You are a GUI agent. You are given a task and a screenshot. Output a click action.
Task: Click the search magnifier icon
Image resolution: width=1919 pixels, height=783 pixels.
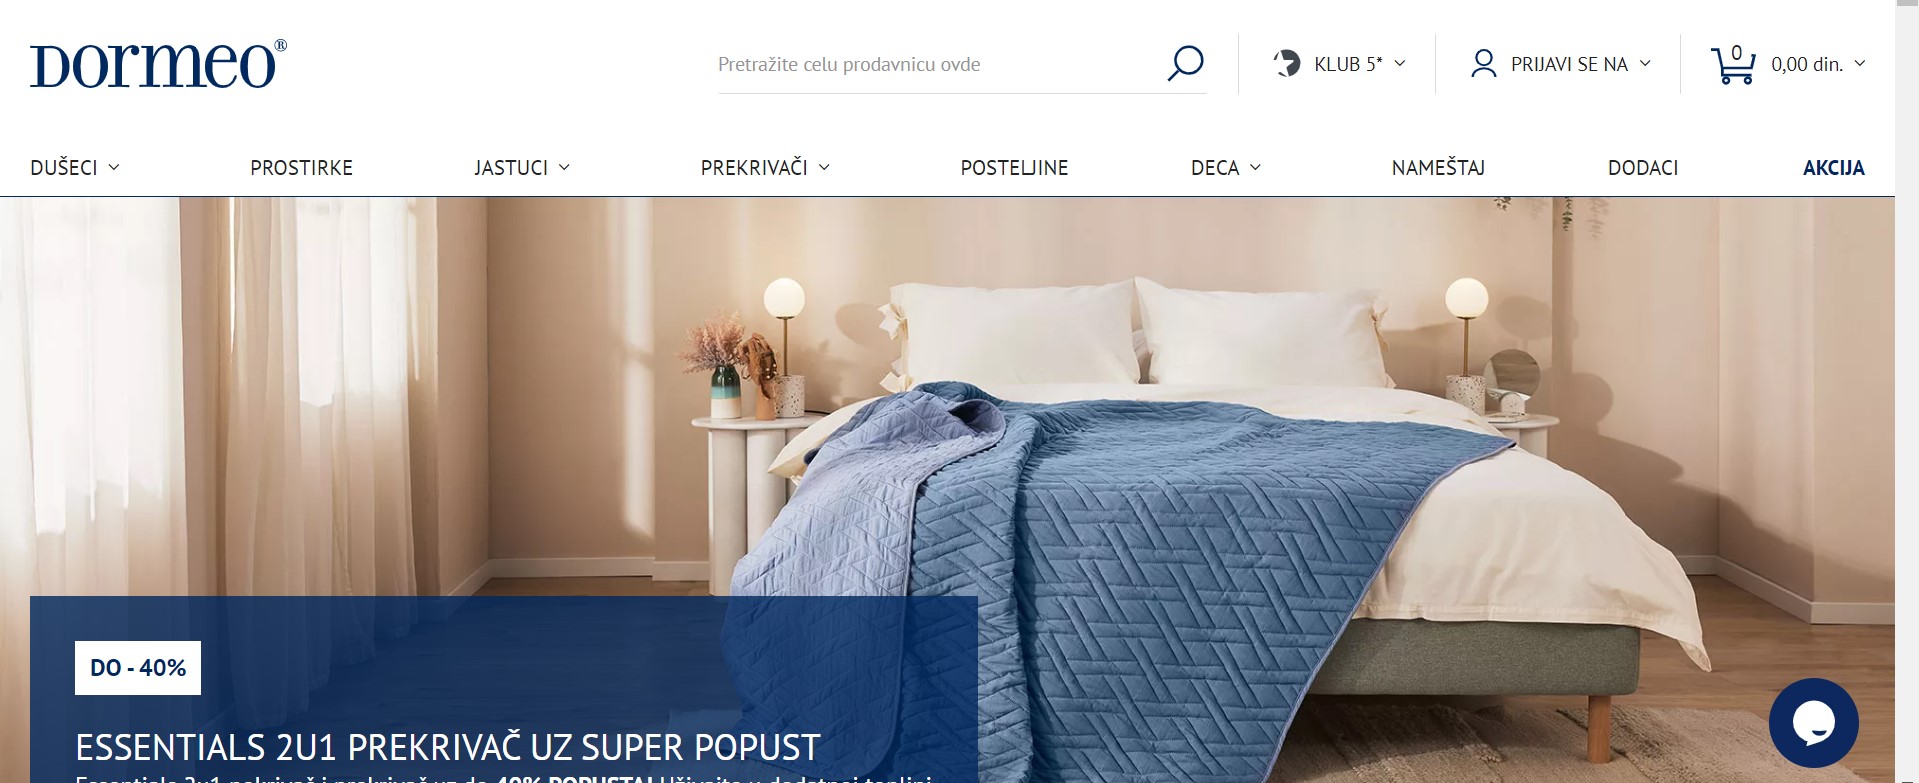pos(1185,64)
